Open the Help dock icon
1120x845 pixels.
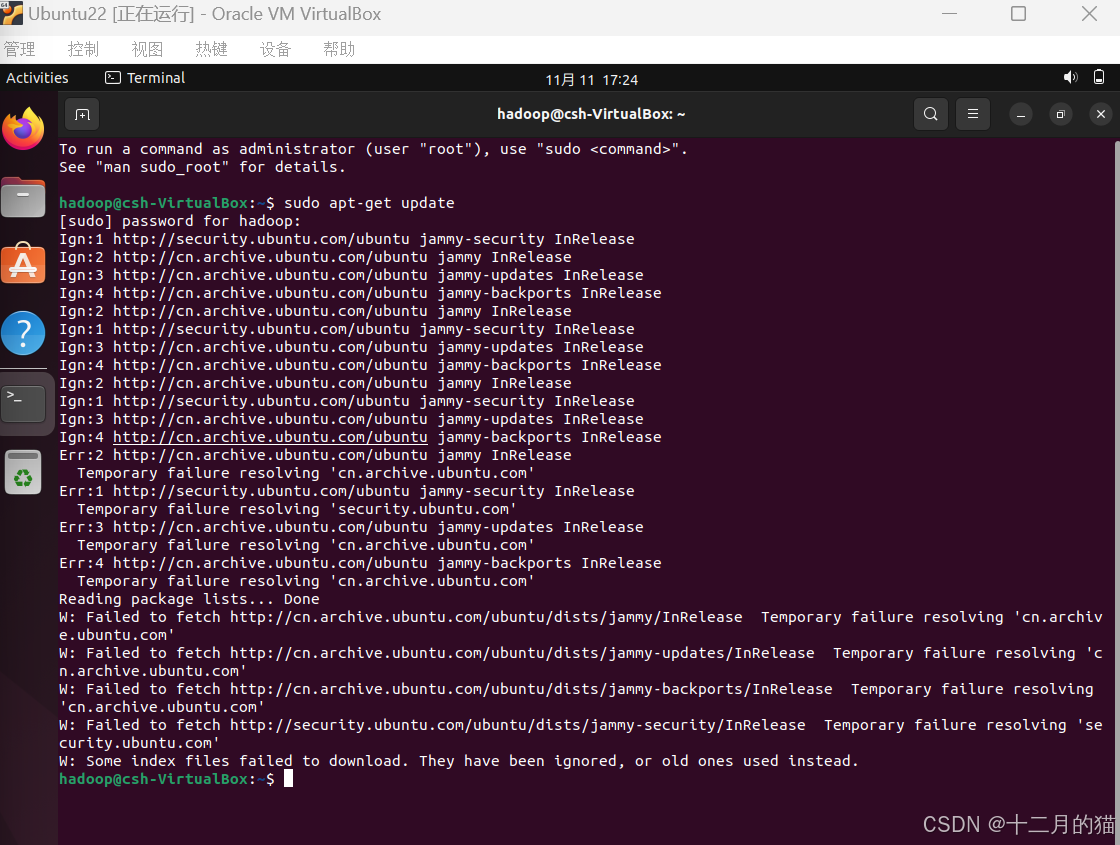click(24, 333)
